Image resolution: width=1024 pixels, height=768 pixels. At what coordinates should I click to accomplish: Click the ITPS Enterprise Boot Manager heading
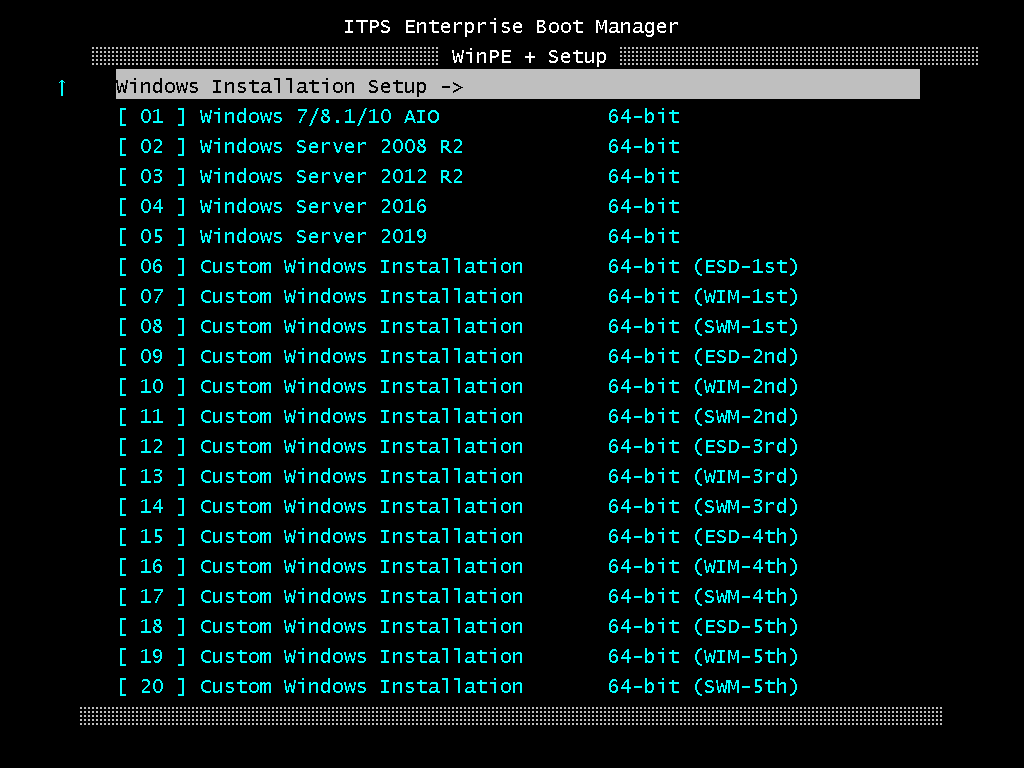pyautogui.click(x=511, y=27)
